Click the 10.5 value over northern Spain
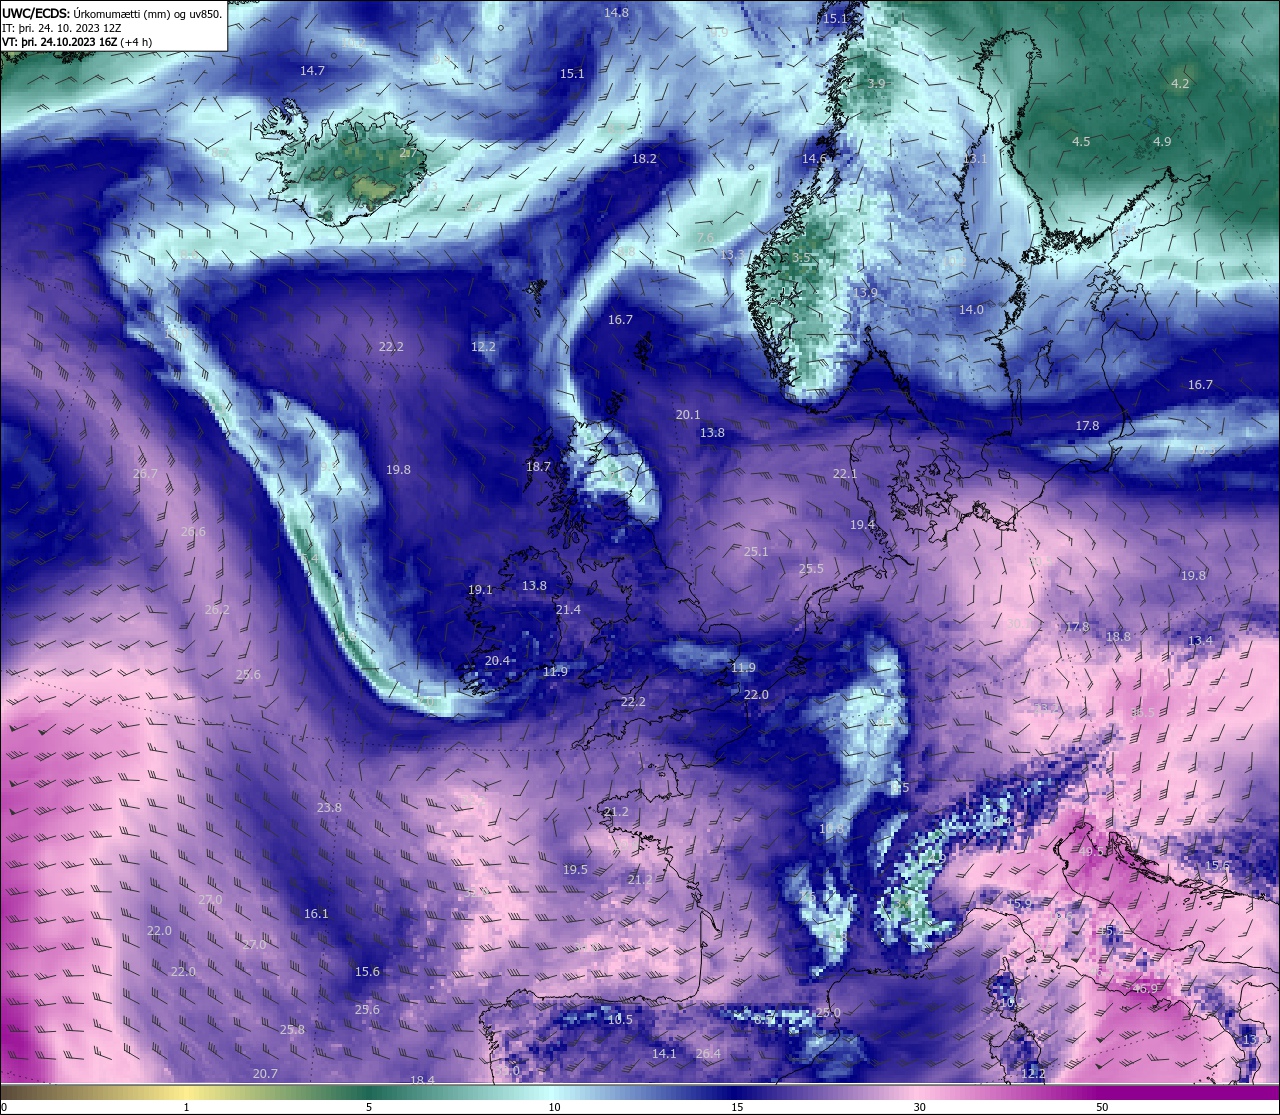 [620, 1020]
